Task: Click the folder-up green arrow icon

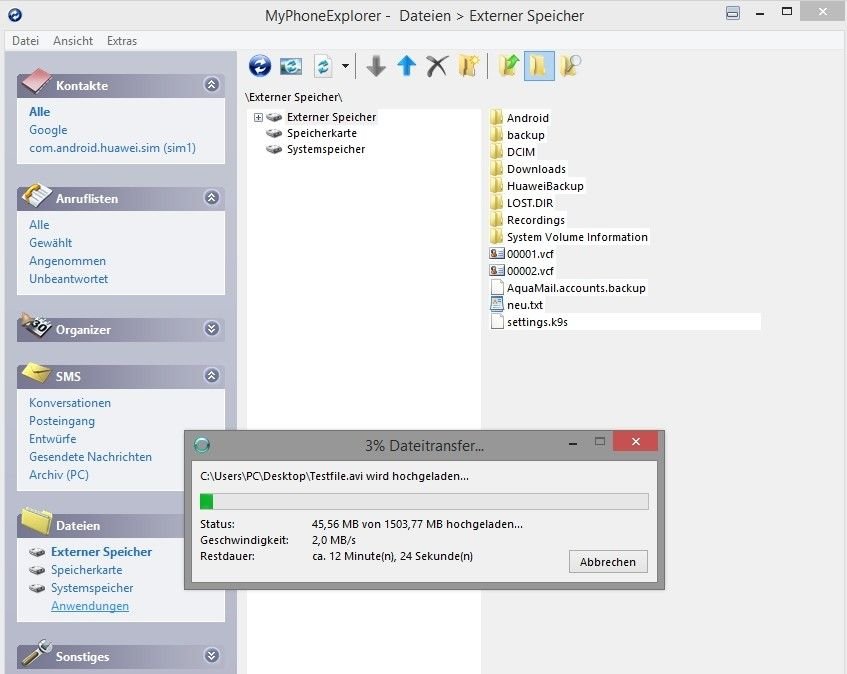Action: click(x=508, y=66)
